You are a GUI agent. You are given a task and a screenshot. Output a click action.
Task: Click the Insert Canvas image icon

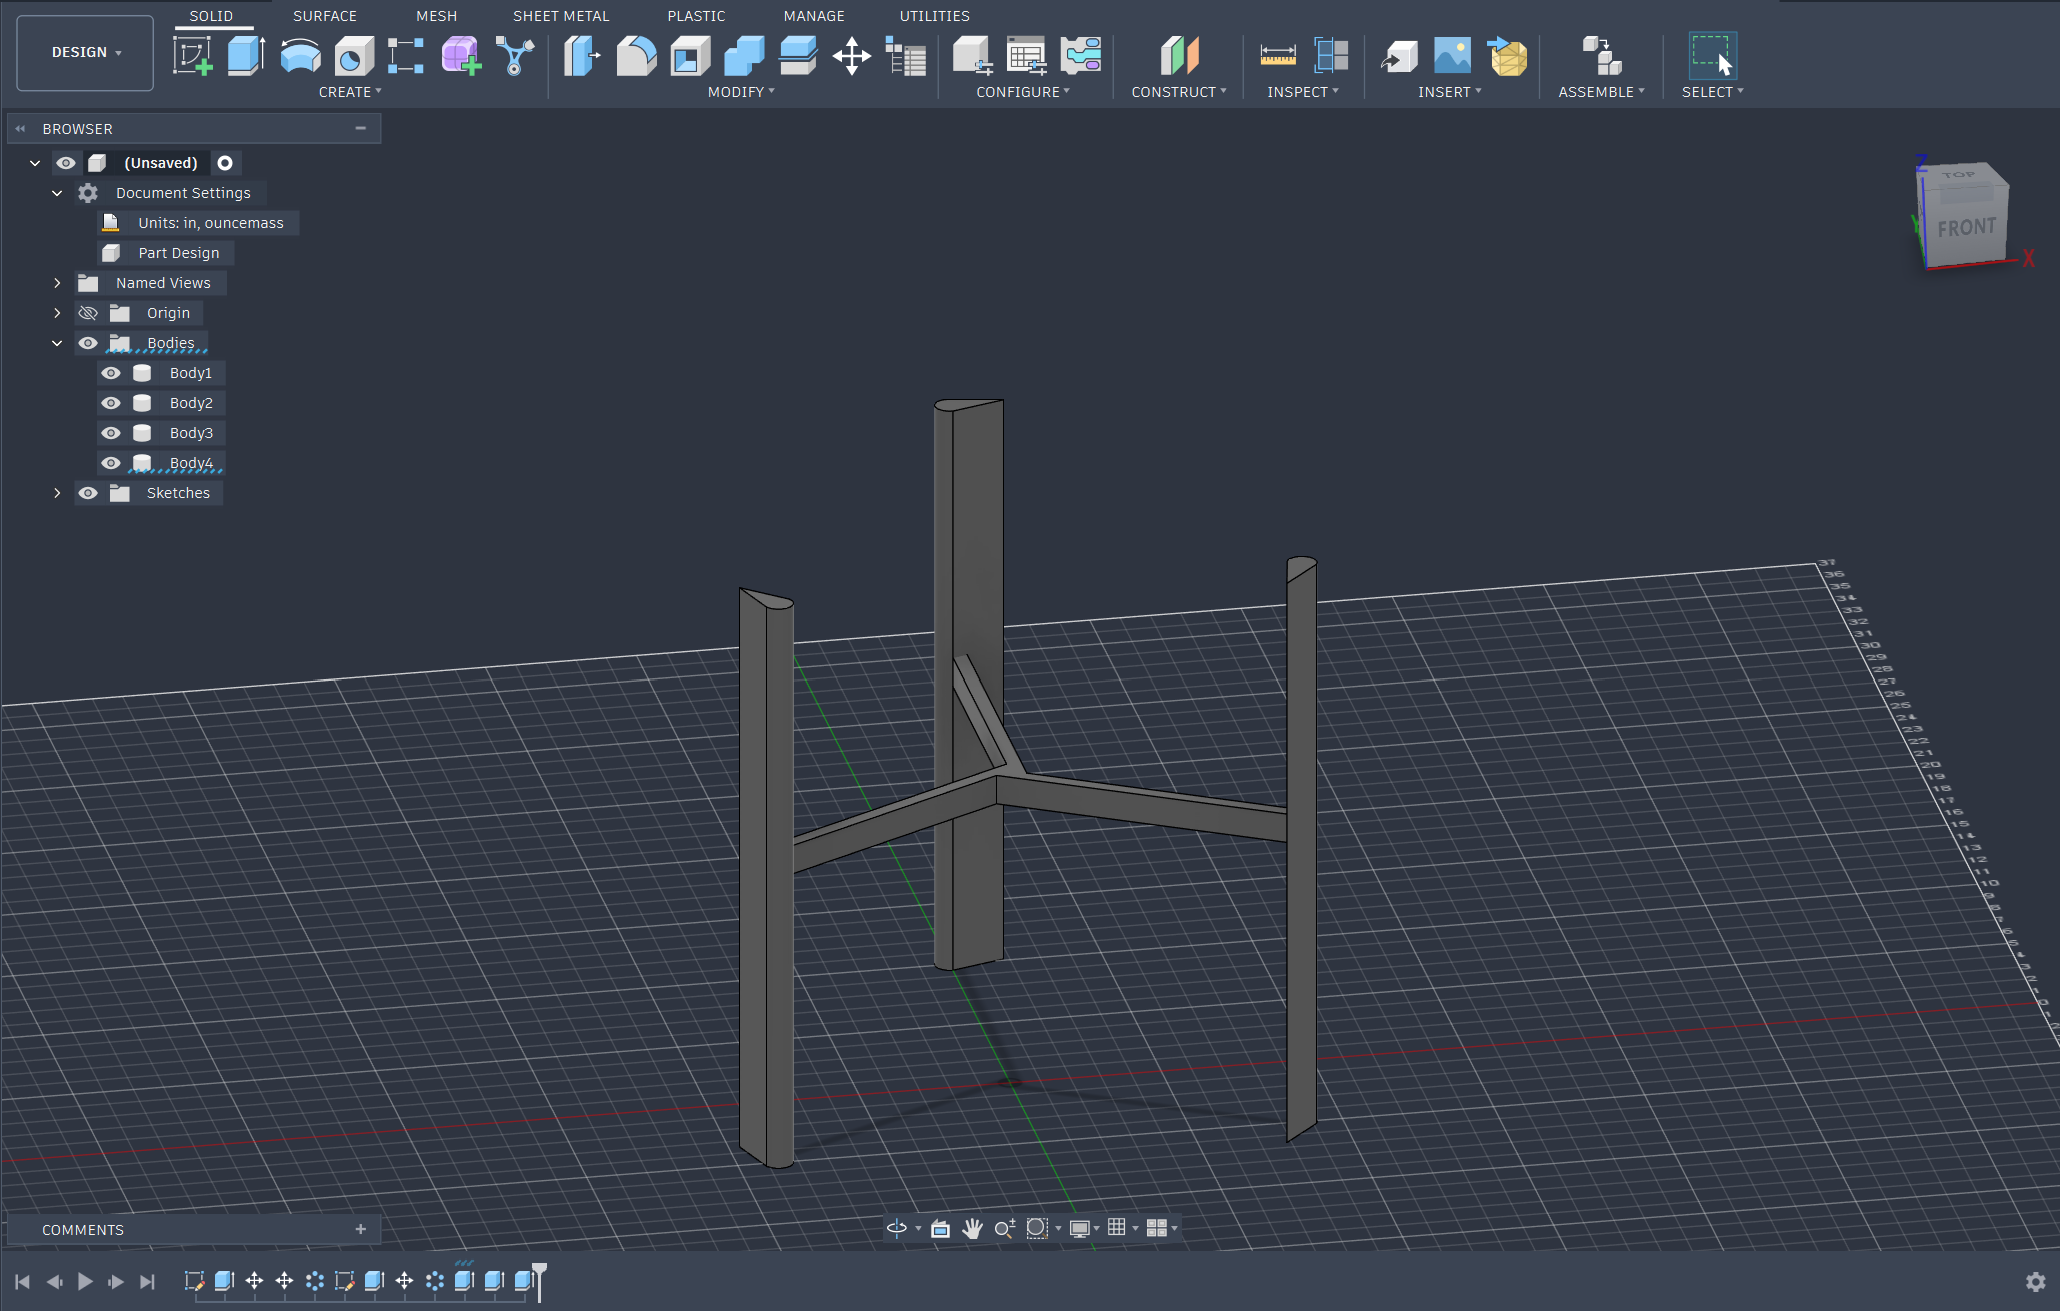click(1453, 55)
